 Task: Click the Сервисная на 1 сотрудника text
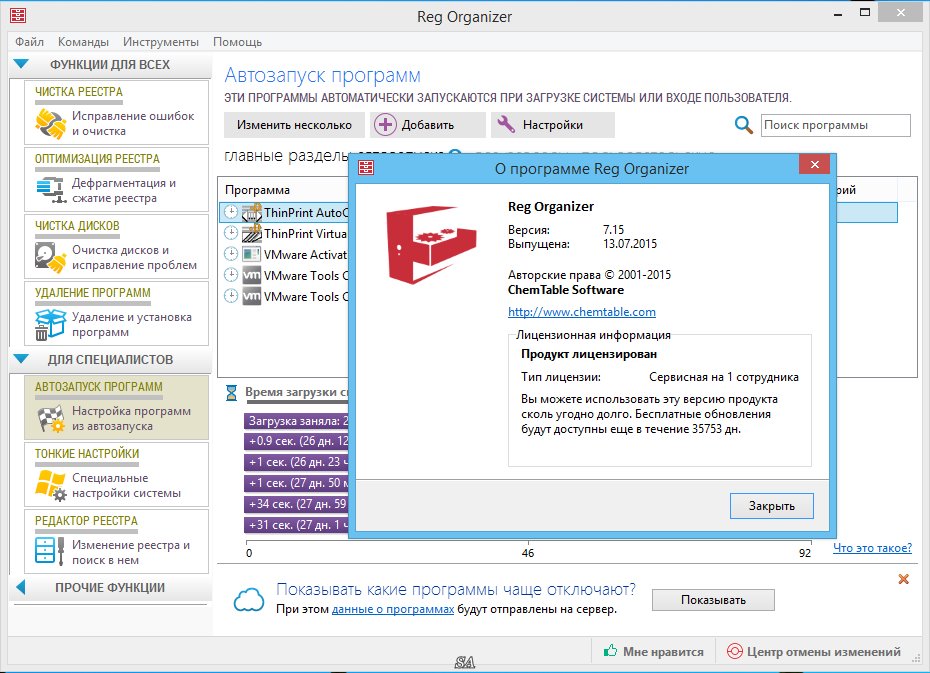[724, 377]
